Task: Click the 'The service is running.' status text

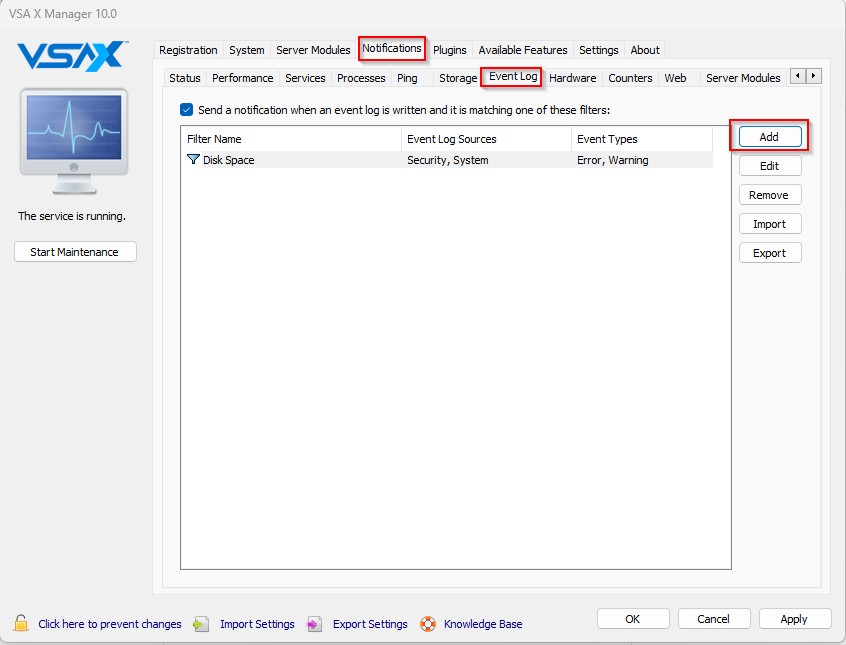Action: (x=72, y=216)
